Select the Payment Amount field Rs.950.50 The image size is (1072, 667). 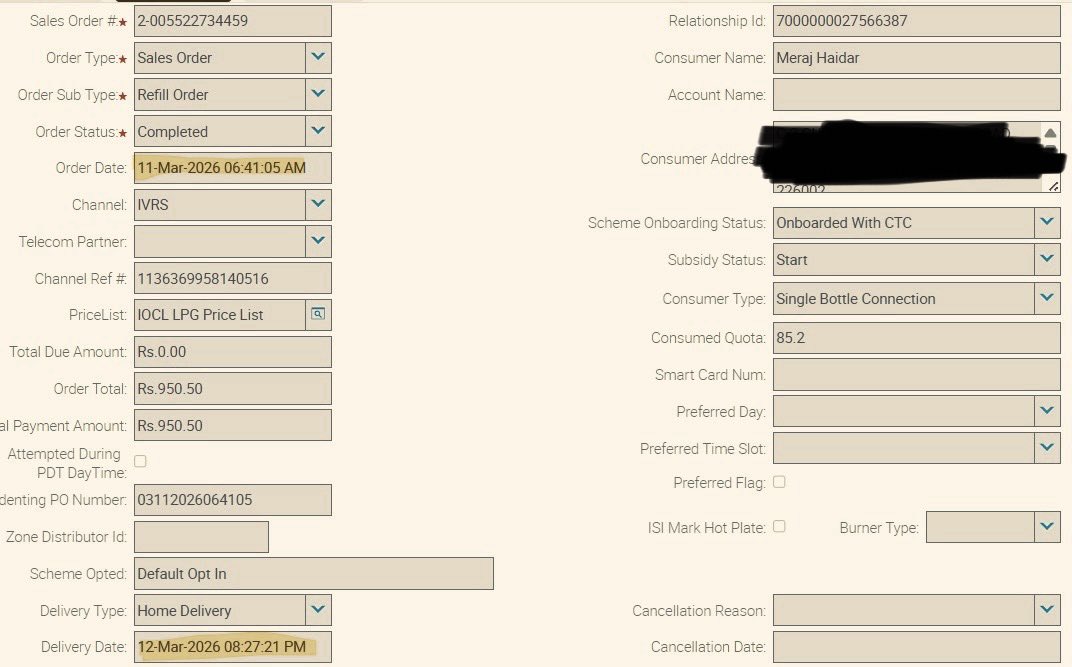click(232, 425)
